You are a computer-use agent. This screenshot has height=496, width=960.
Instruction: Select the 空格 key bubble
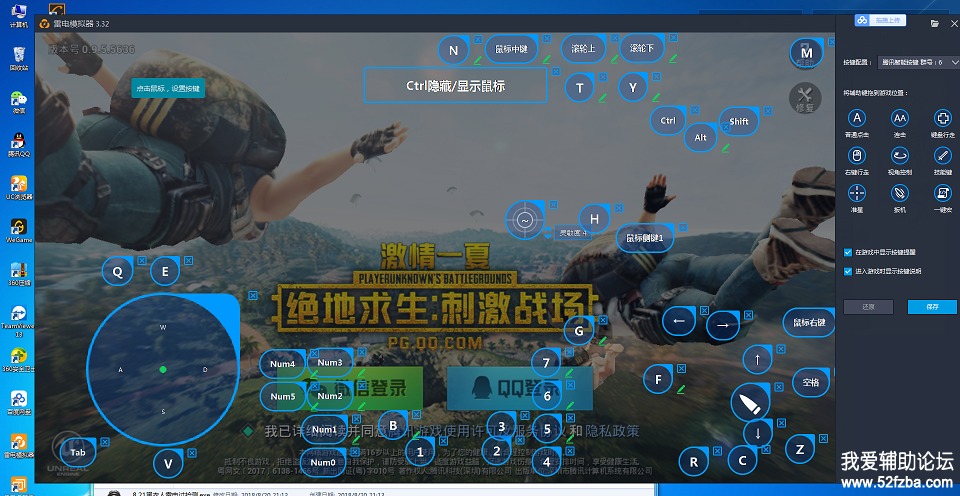(x=811, y=382)
